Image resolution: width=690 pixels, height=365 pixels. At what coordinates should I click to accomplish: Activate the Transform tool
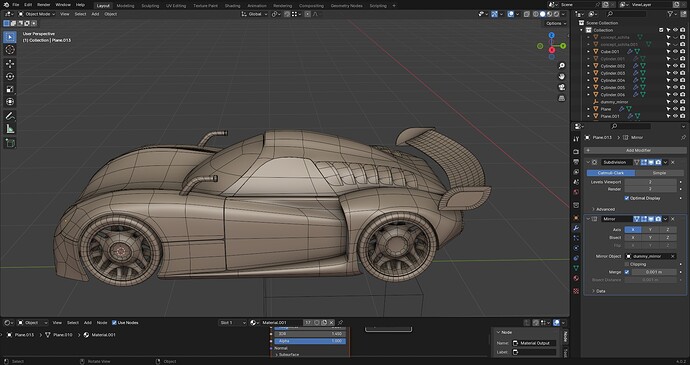point(10,102)
